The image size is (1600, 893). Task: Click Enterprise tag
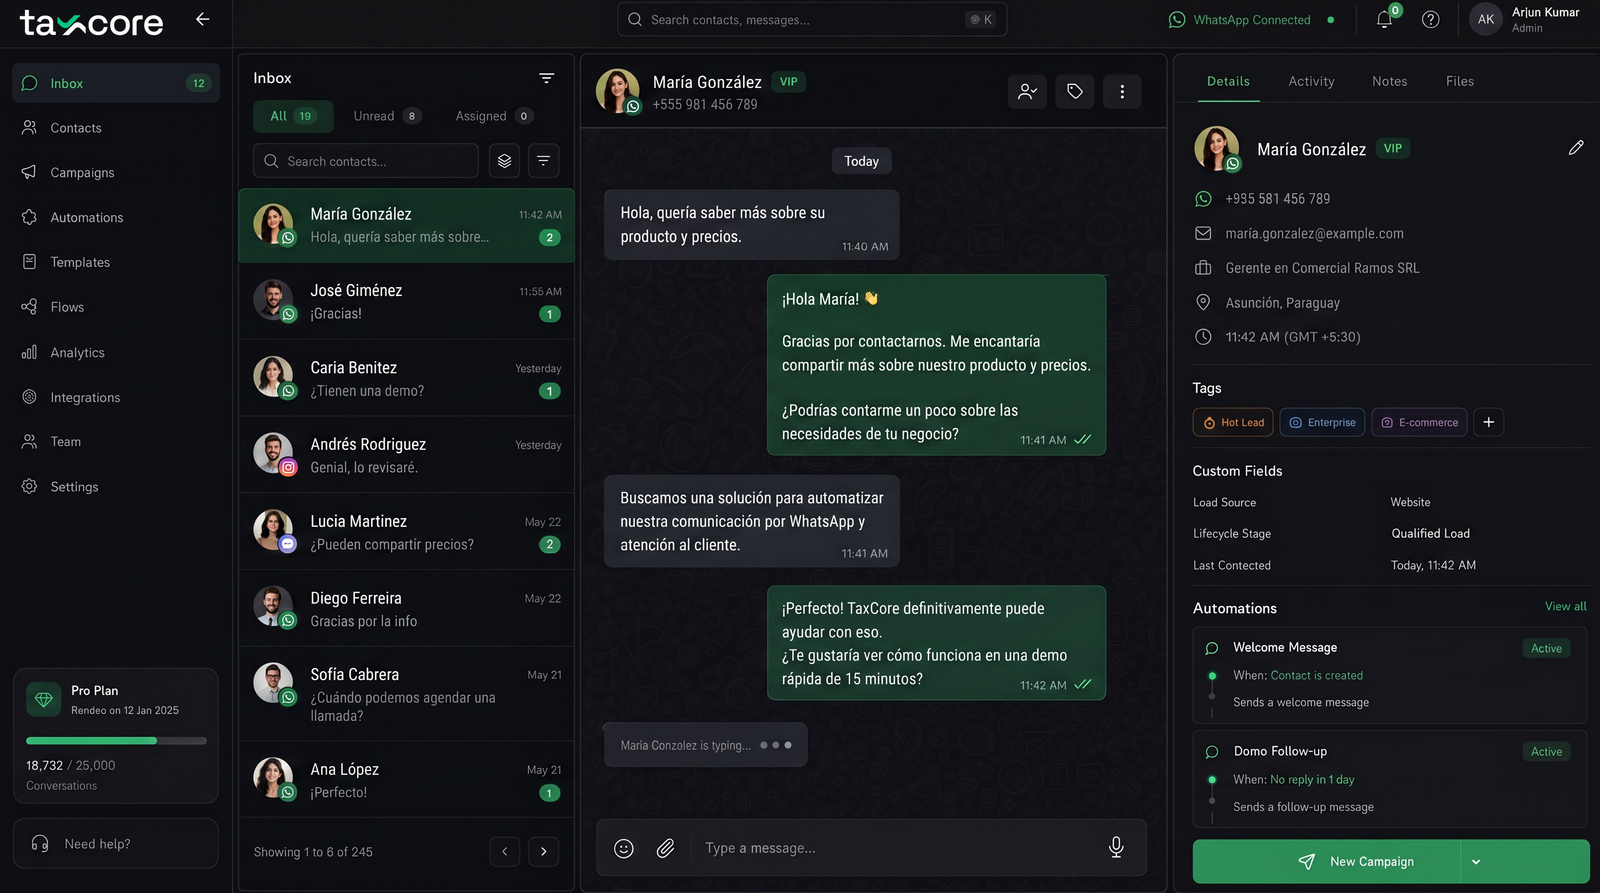(x=1322, y=422)
